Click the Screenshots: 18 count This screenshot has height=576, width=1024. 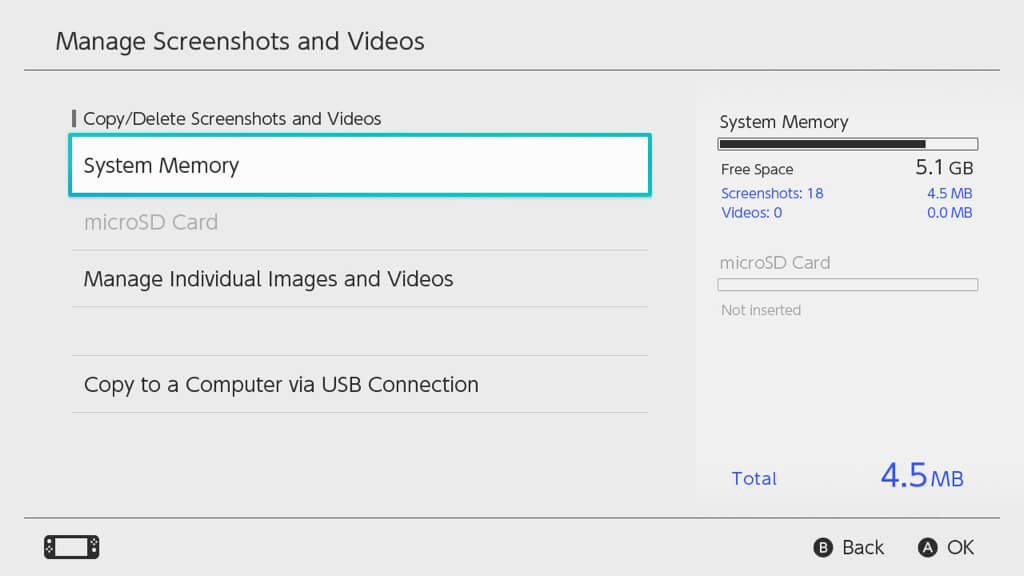coord(772,193)
